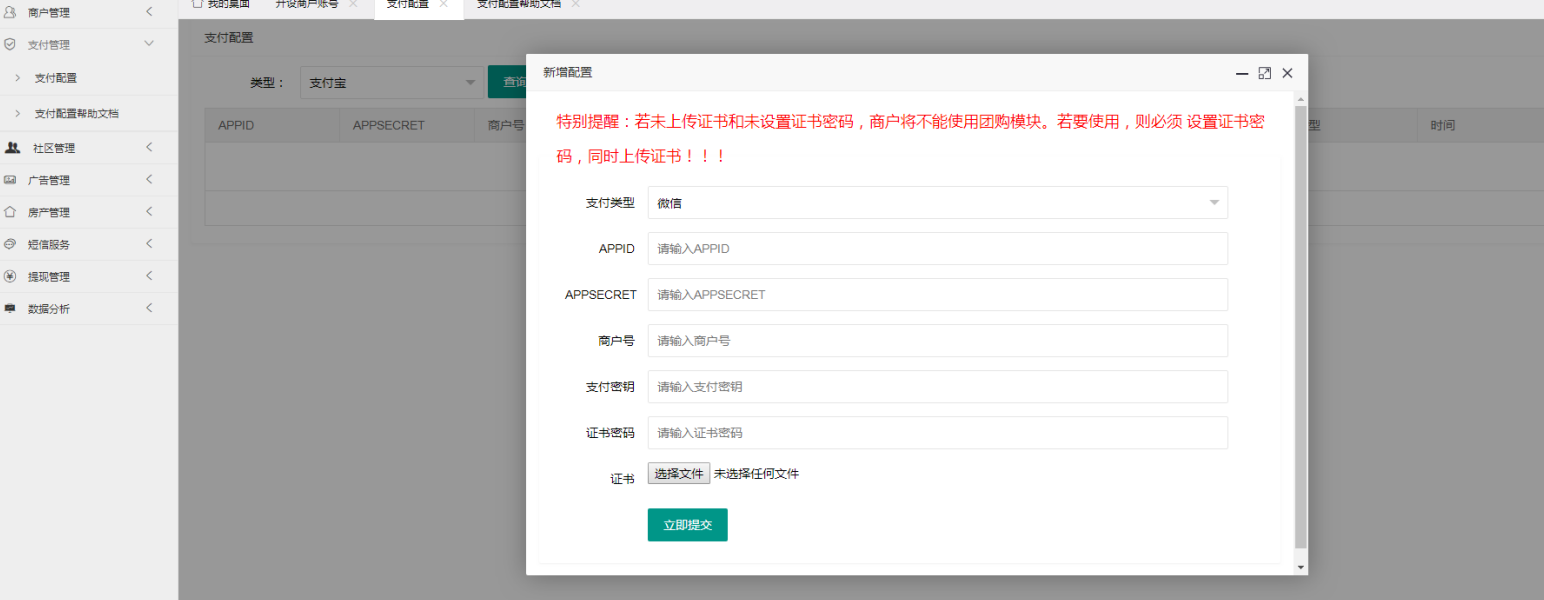Viewport: 1544px width, 600px height.
Task: Click the 广告管理 sidebar icon
Action: tap(10, 180)
